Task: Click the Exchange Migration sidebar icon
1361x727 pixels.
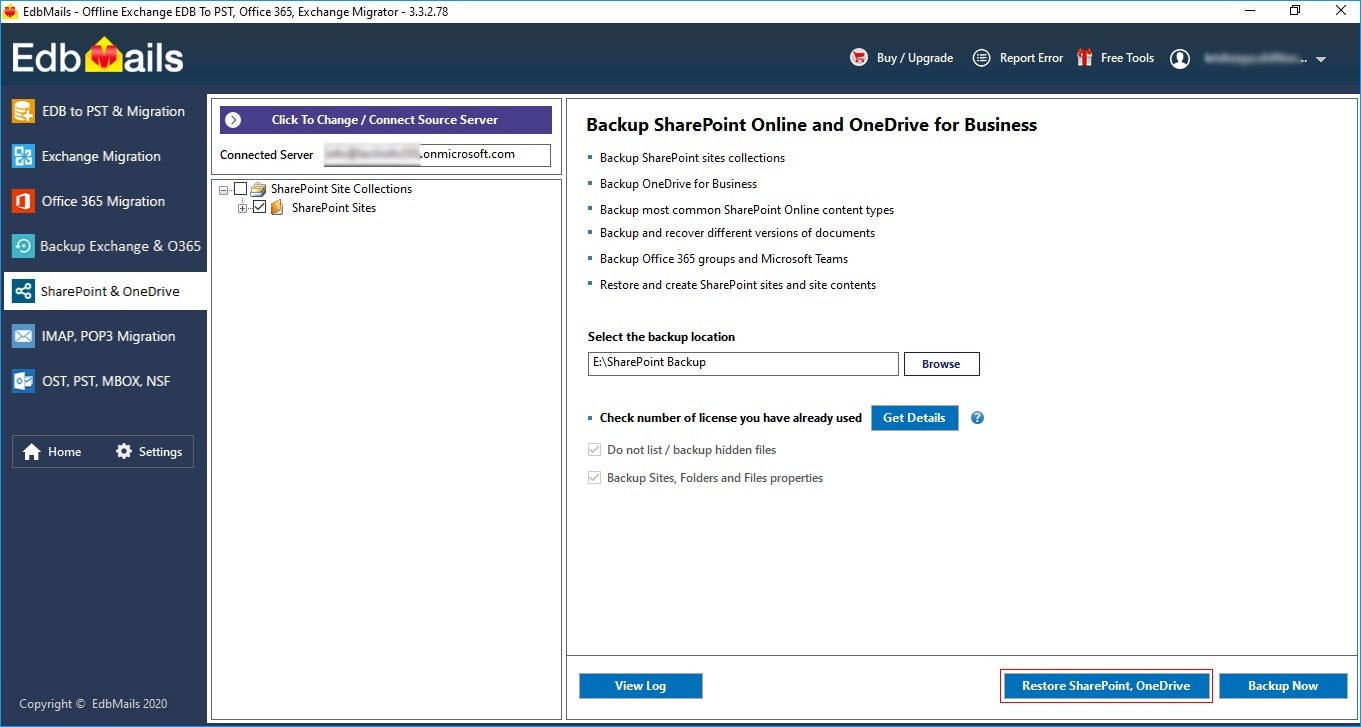Action: 23,156
